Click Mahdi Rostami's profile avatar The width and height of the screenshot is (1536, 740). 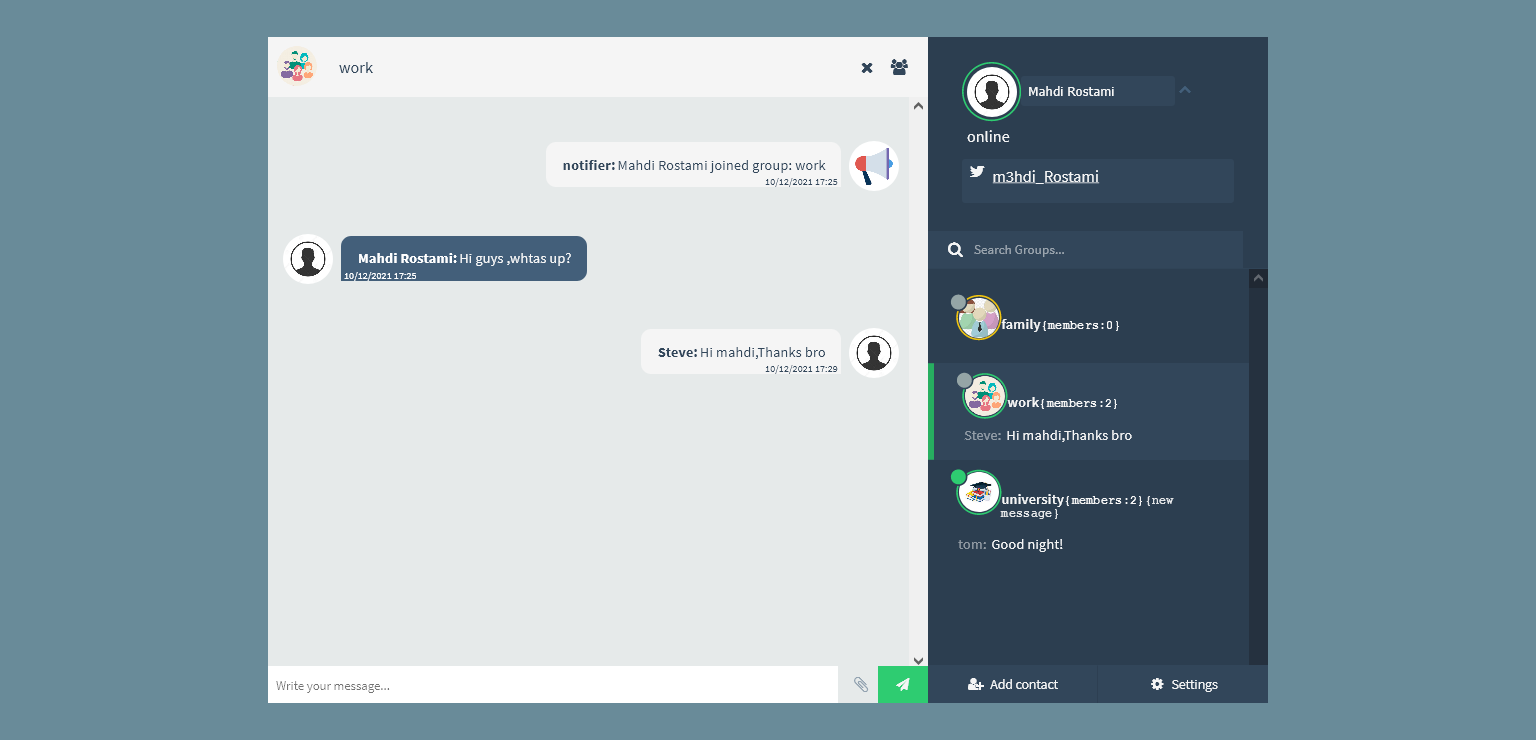point(991,92)
